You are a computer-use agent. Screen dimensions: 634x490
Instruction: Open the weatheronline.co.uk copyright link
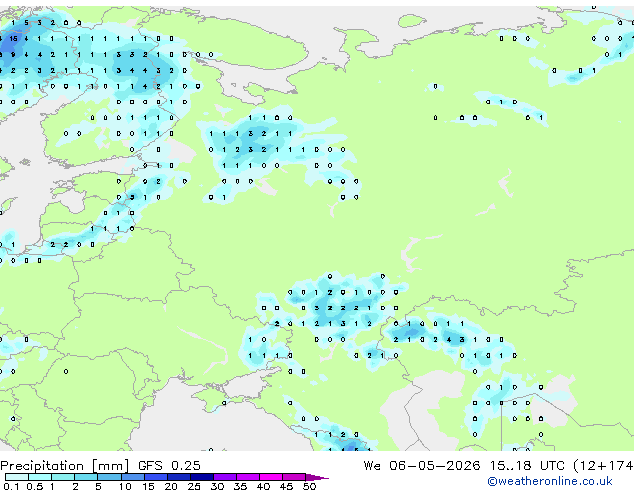pyautogui.click(x=550, y=481)
